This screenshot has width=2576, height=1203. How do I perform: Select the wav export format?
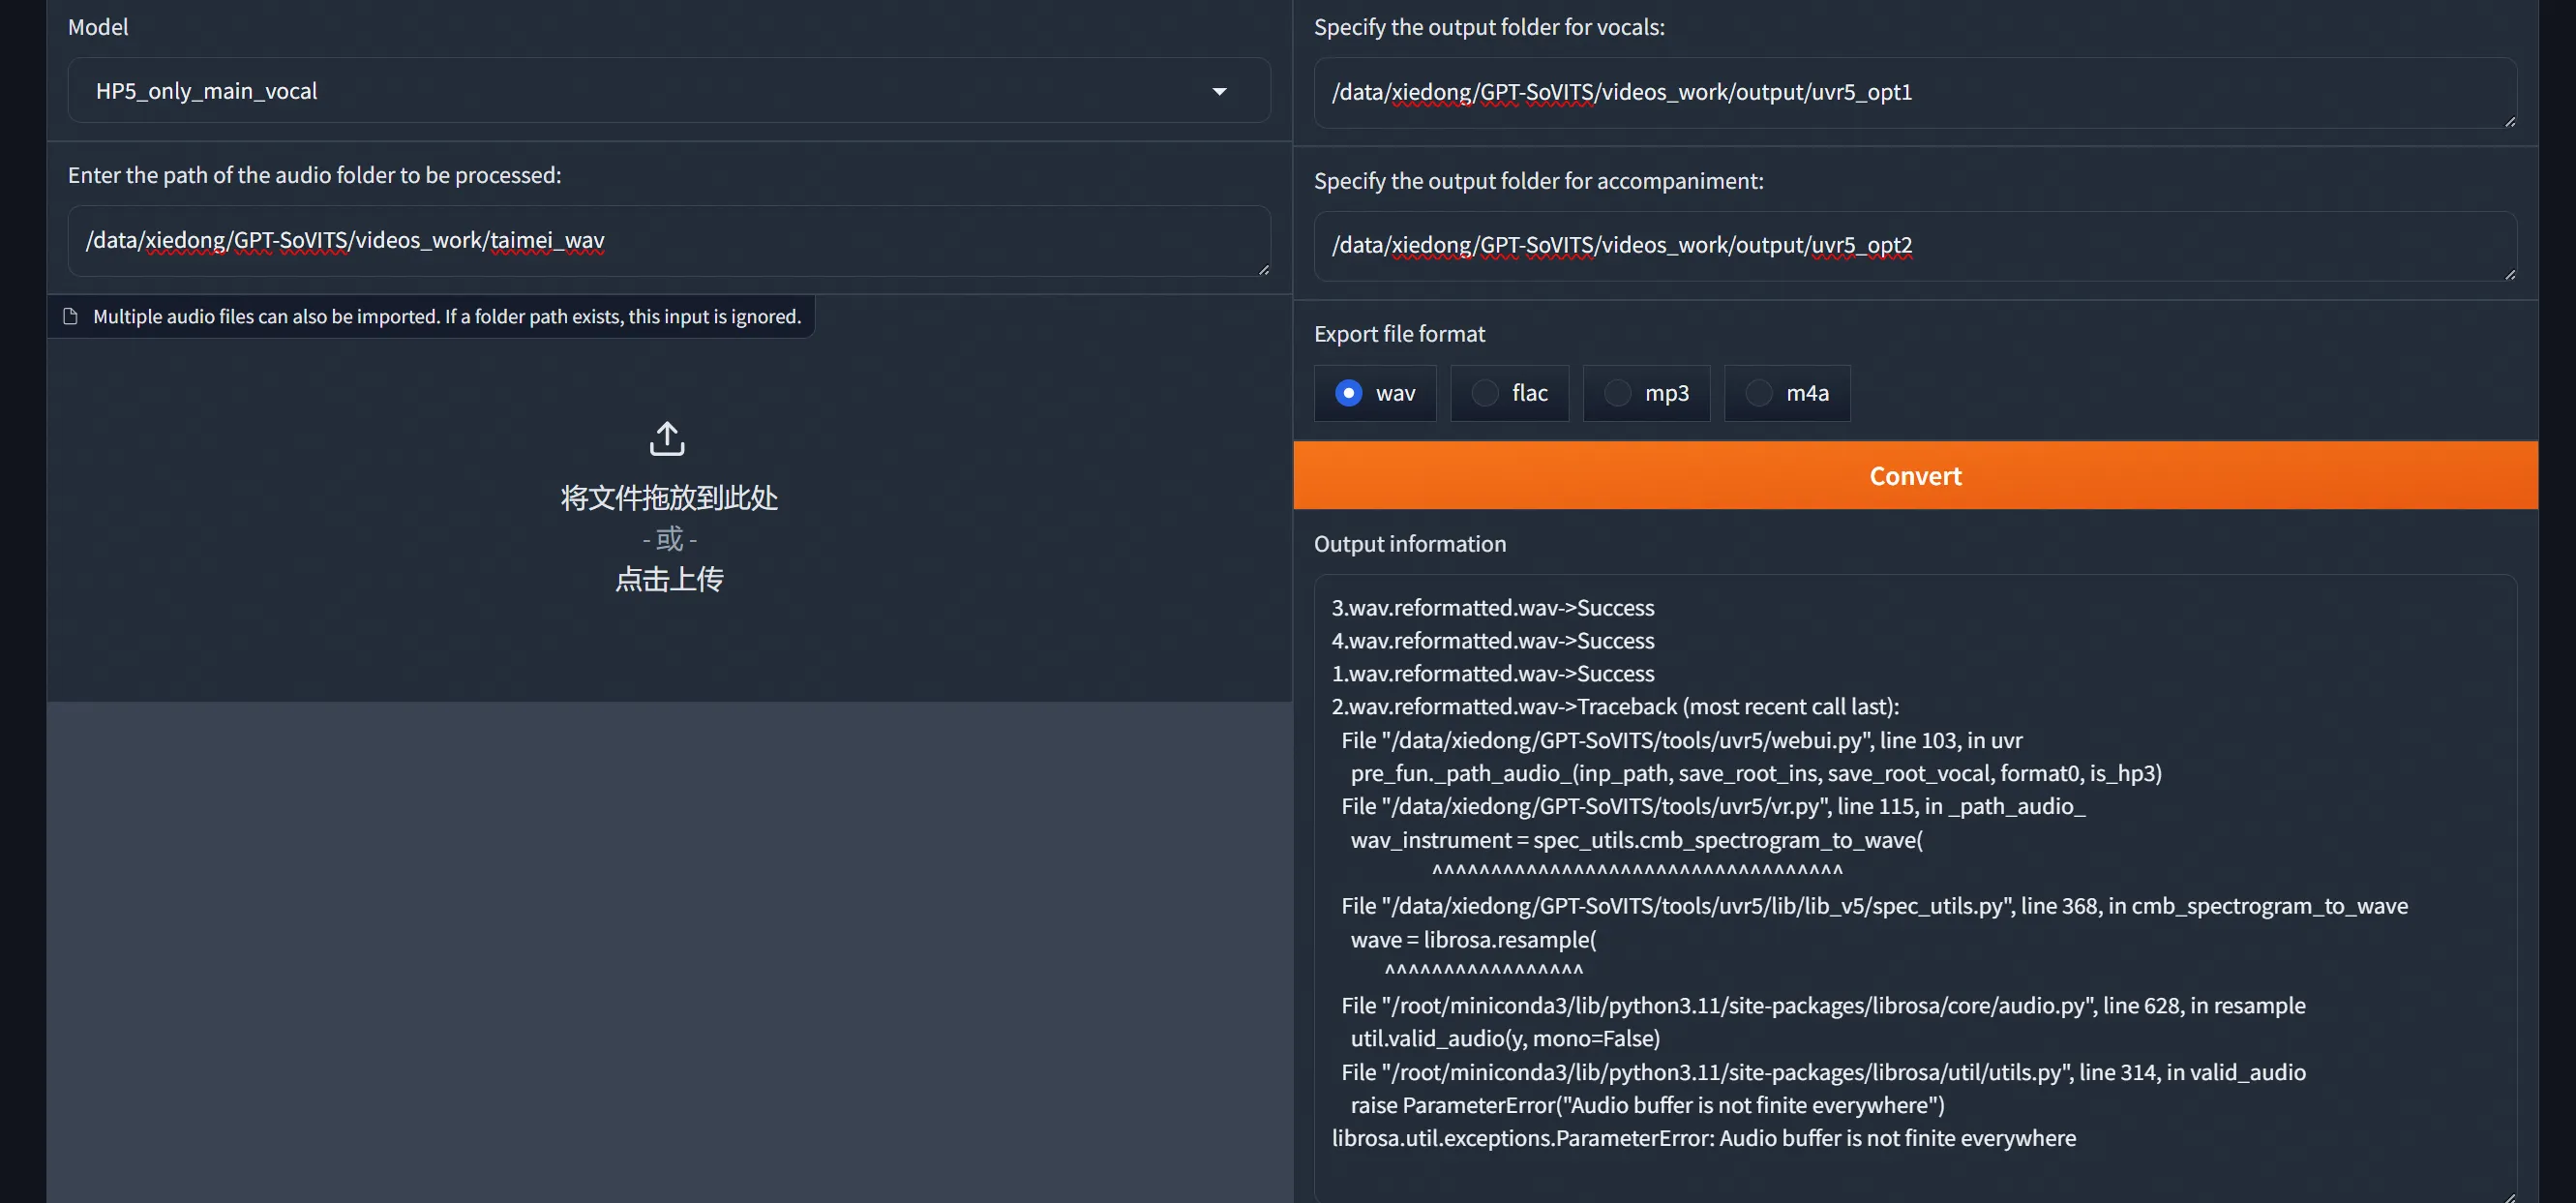tap(1348, 393)
